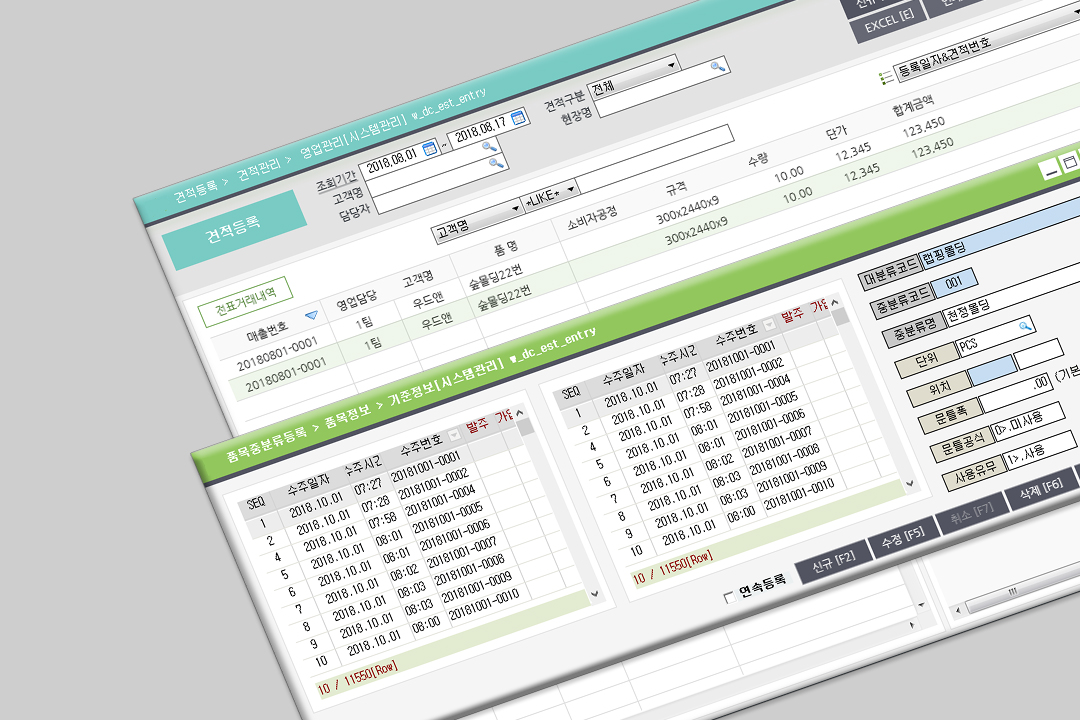The height and width of the screenshot is (720, 1080).
Task: Click 소비자공정 column header
Action: pyautogui.click(x=592, y=218)
